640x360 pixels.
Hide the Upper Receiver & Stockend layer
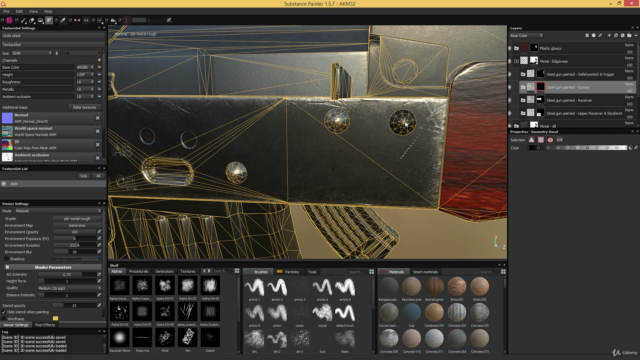coord(510,113)
